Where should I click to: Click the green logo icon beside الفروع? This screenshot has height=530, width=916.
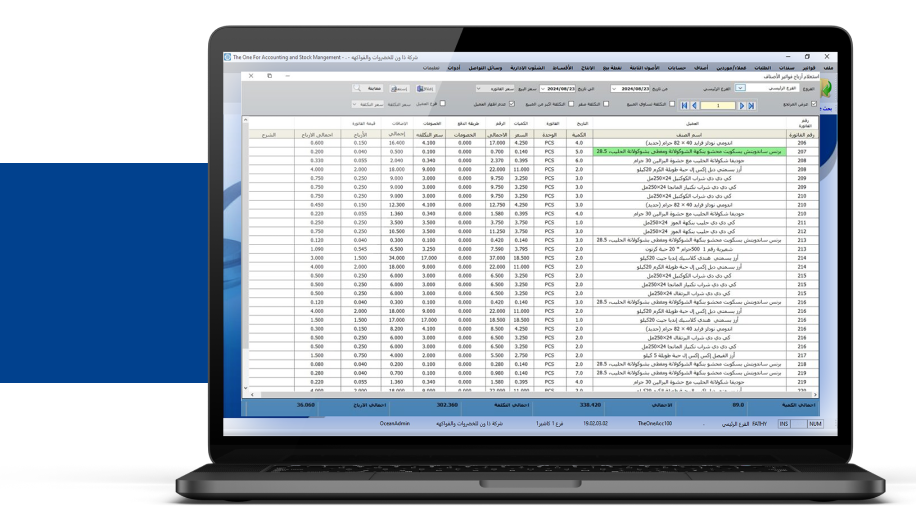coord(827,89)
